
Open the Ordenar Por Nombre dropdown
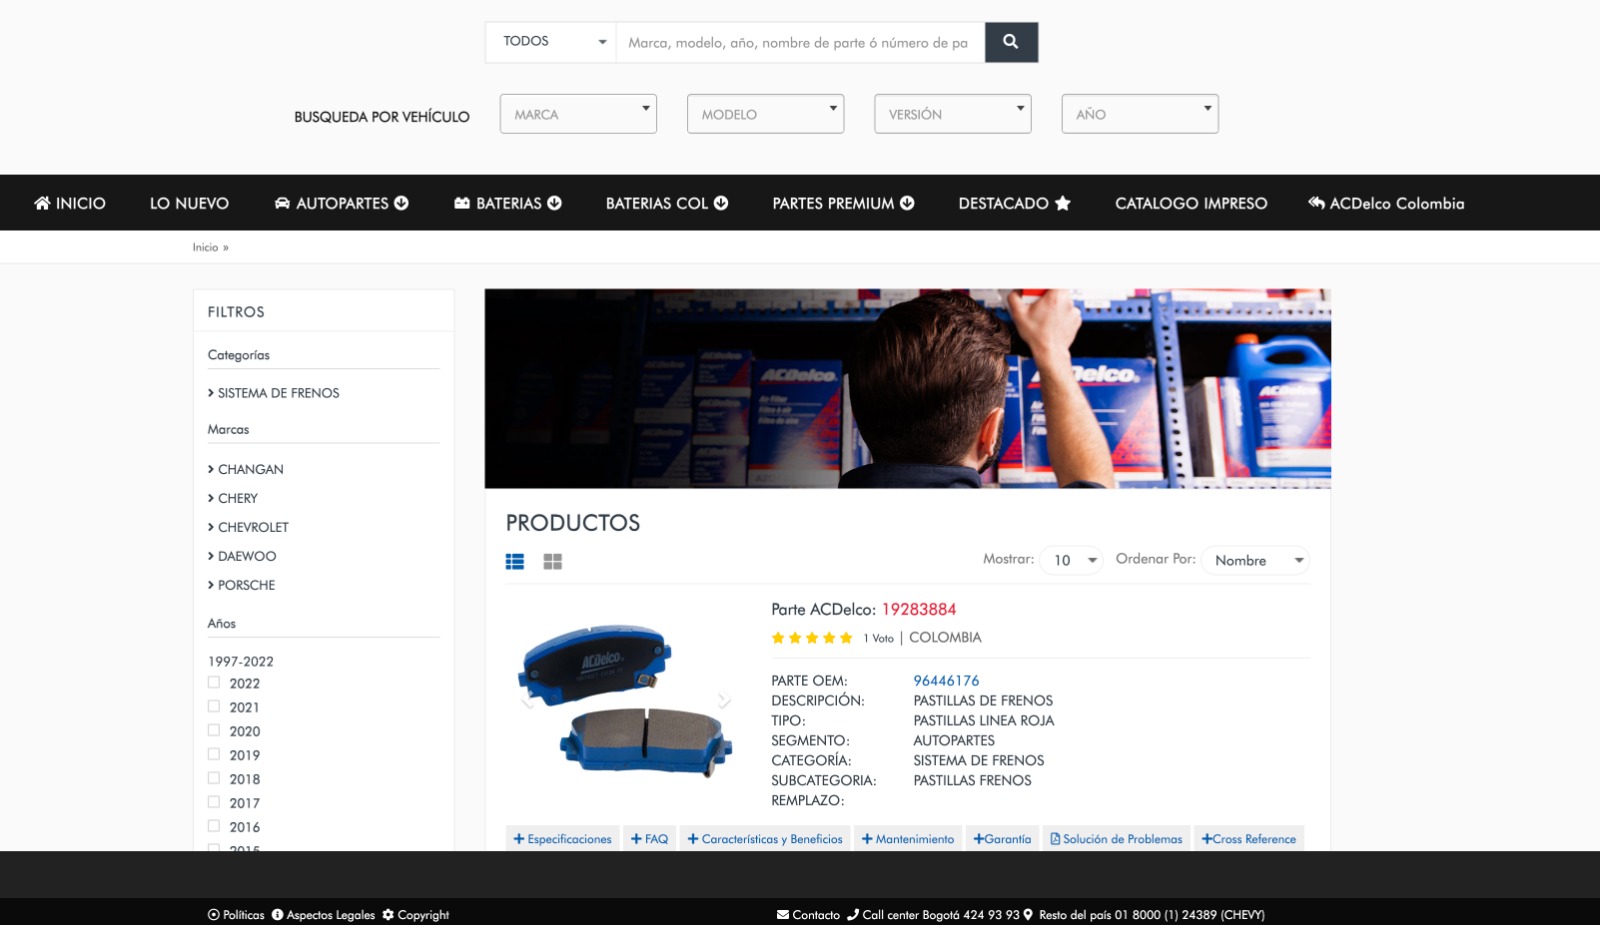tap(1257, 560)
